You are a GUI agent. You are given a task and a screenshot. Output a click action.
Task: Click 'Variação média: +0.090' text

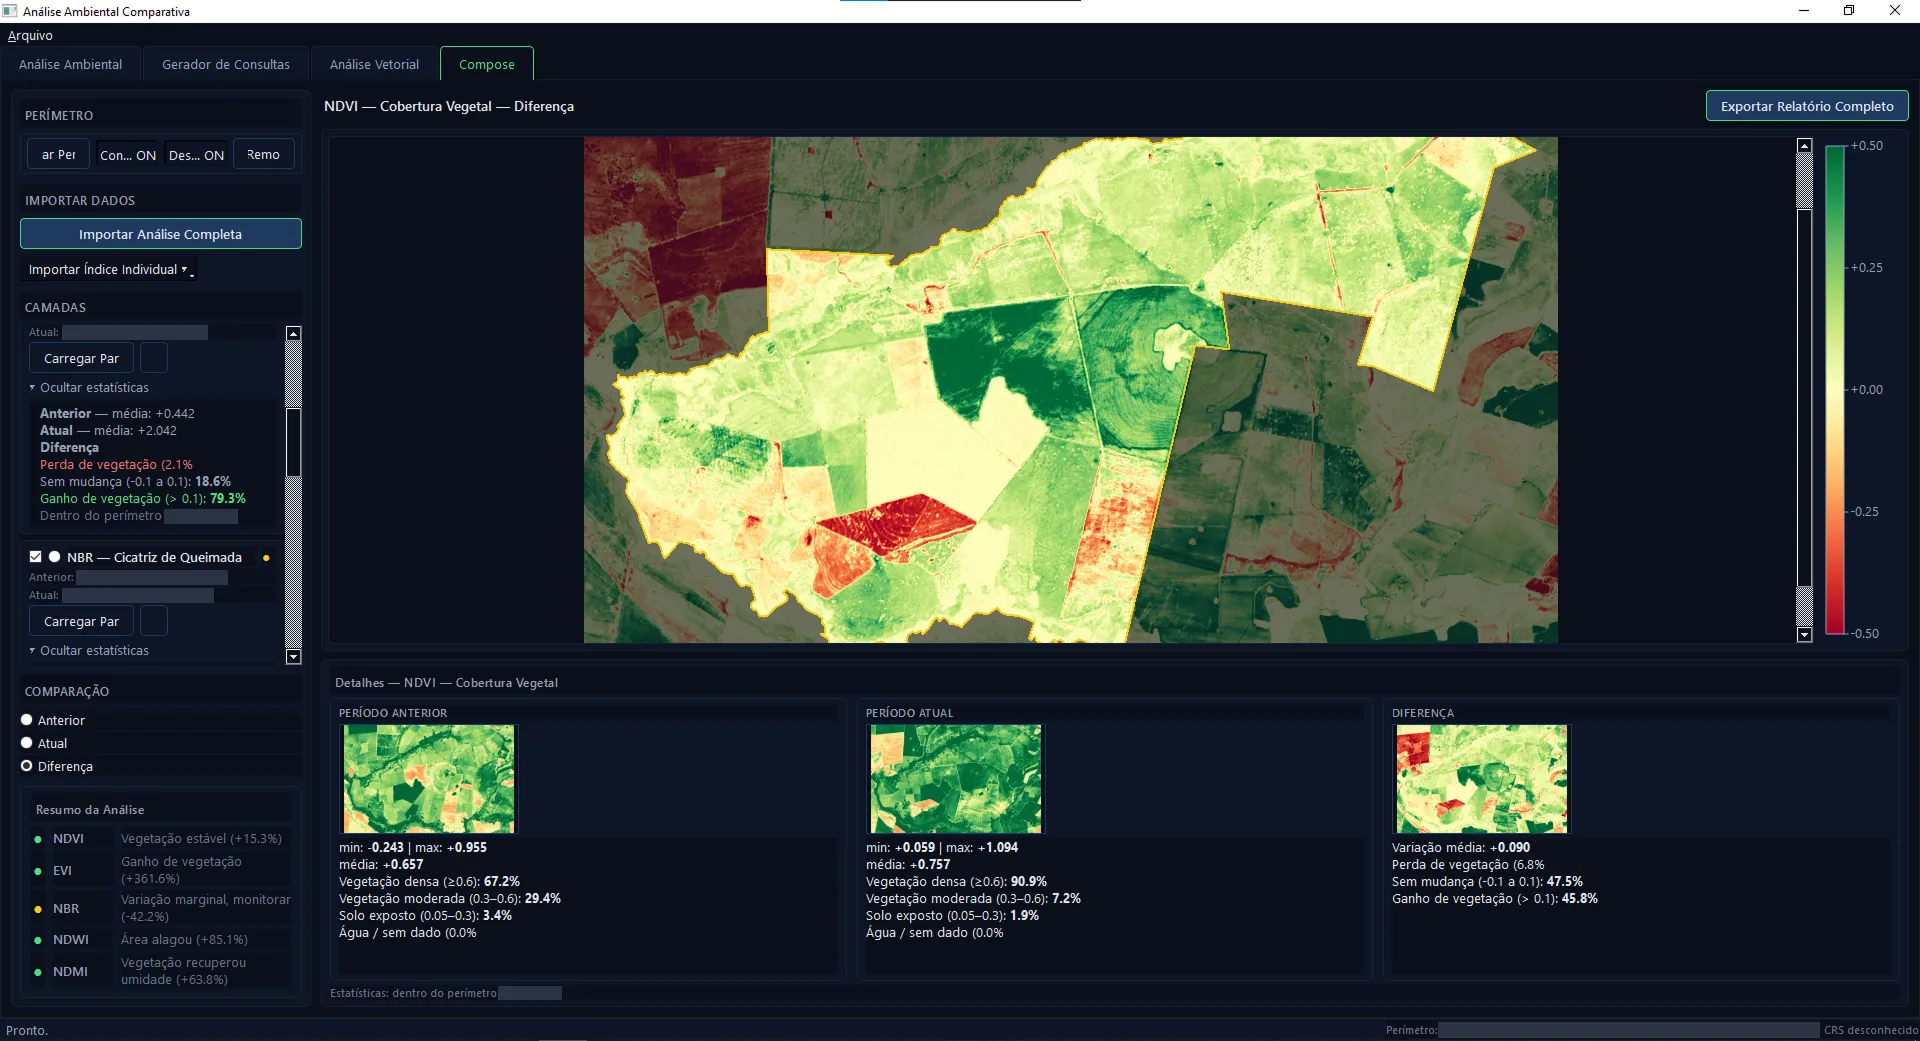(1460, 848)
